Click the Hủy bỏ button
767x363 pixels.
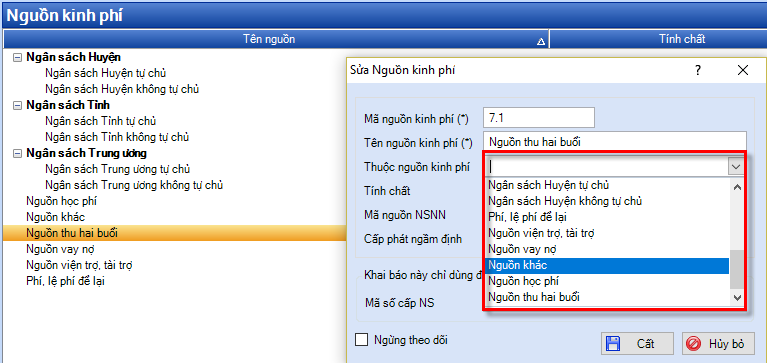(x=718, y=343)
